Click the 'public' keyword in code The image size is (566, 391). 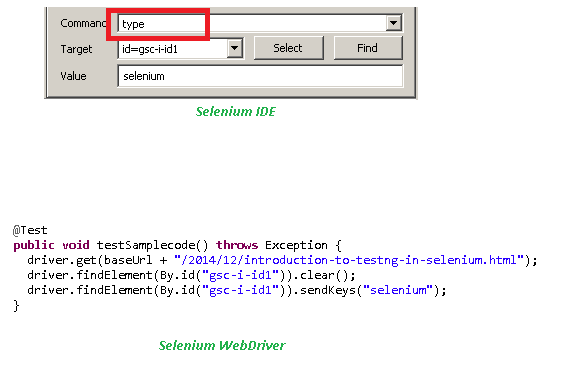pos(34,246)
